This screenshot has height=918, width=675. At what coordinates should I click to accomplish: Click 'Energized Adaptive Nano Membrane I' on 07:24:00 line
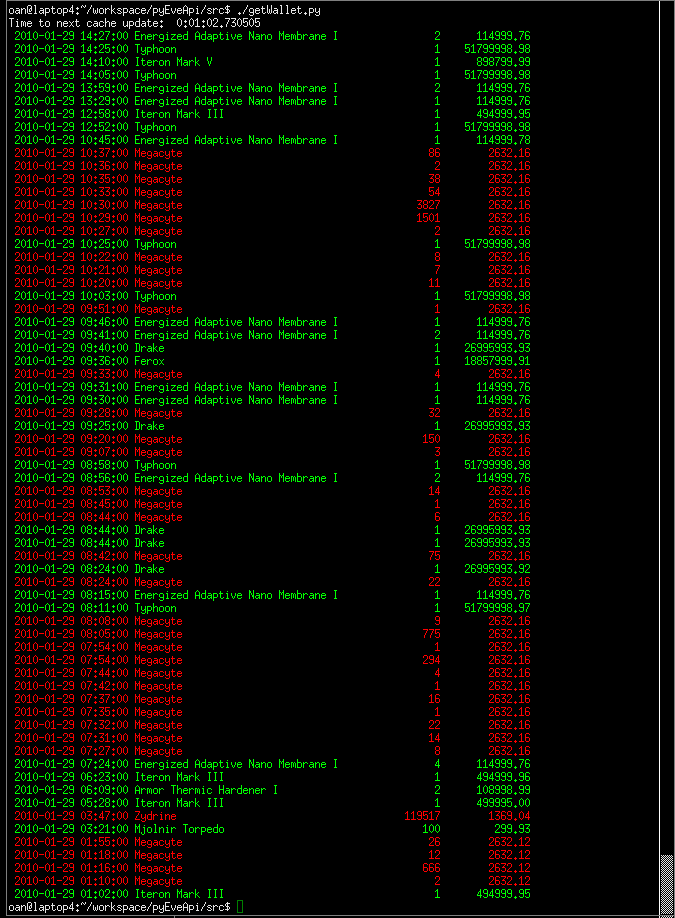point(236,764)
